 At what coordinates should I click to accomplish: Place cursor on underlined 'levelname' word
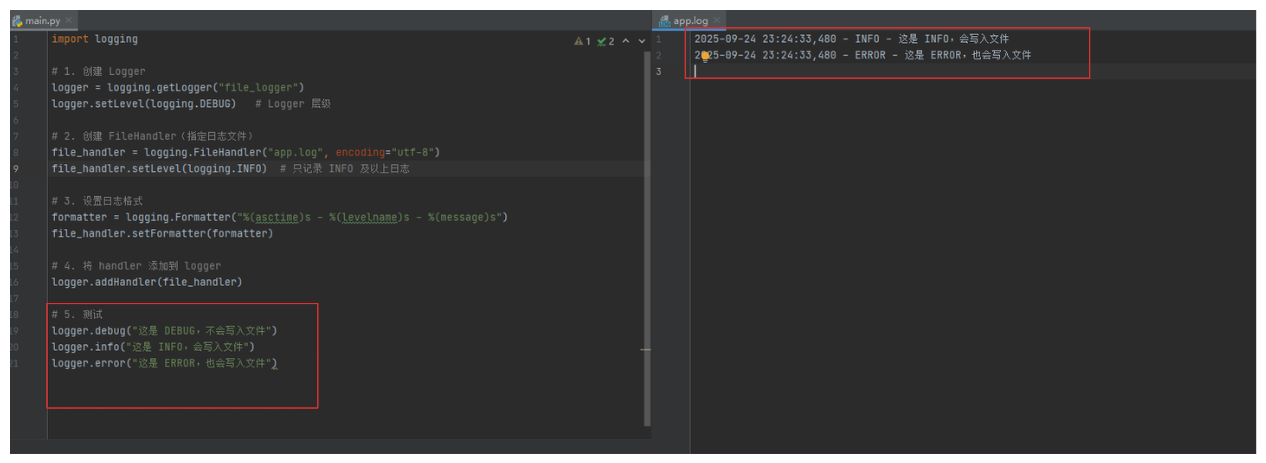tap(369, 217)
